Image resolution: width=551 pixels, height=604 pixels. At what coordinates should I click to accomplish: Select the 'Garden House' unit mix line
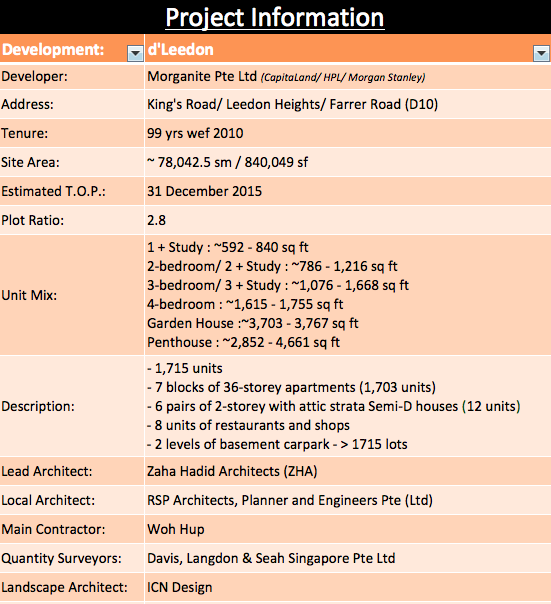coord(253,323)
